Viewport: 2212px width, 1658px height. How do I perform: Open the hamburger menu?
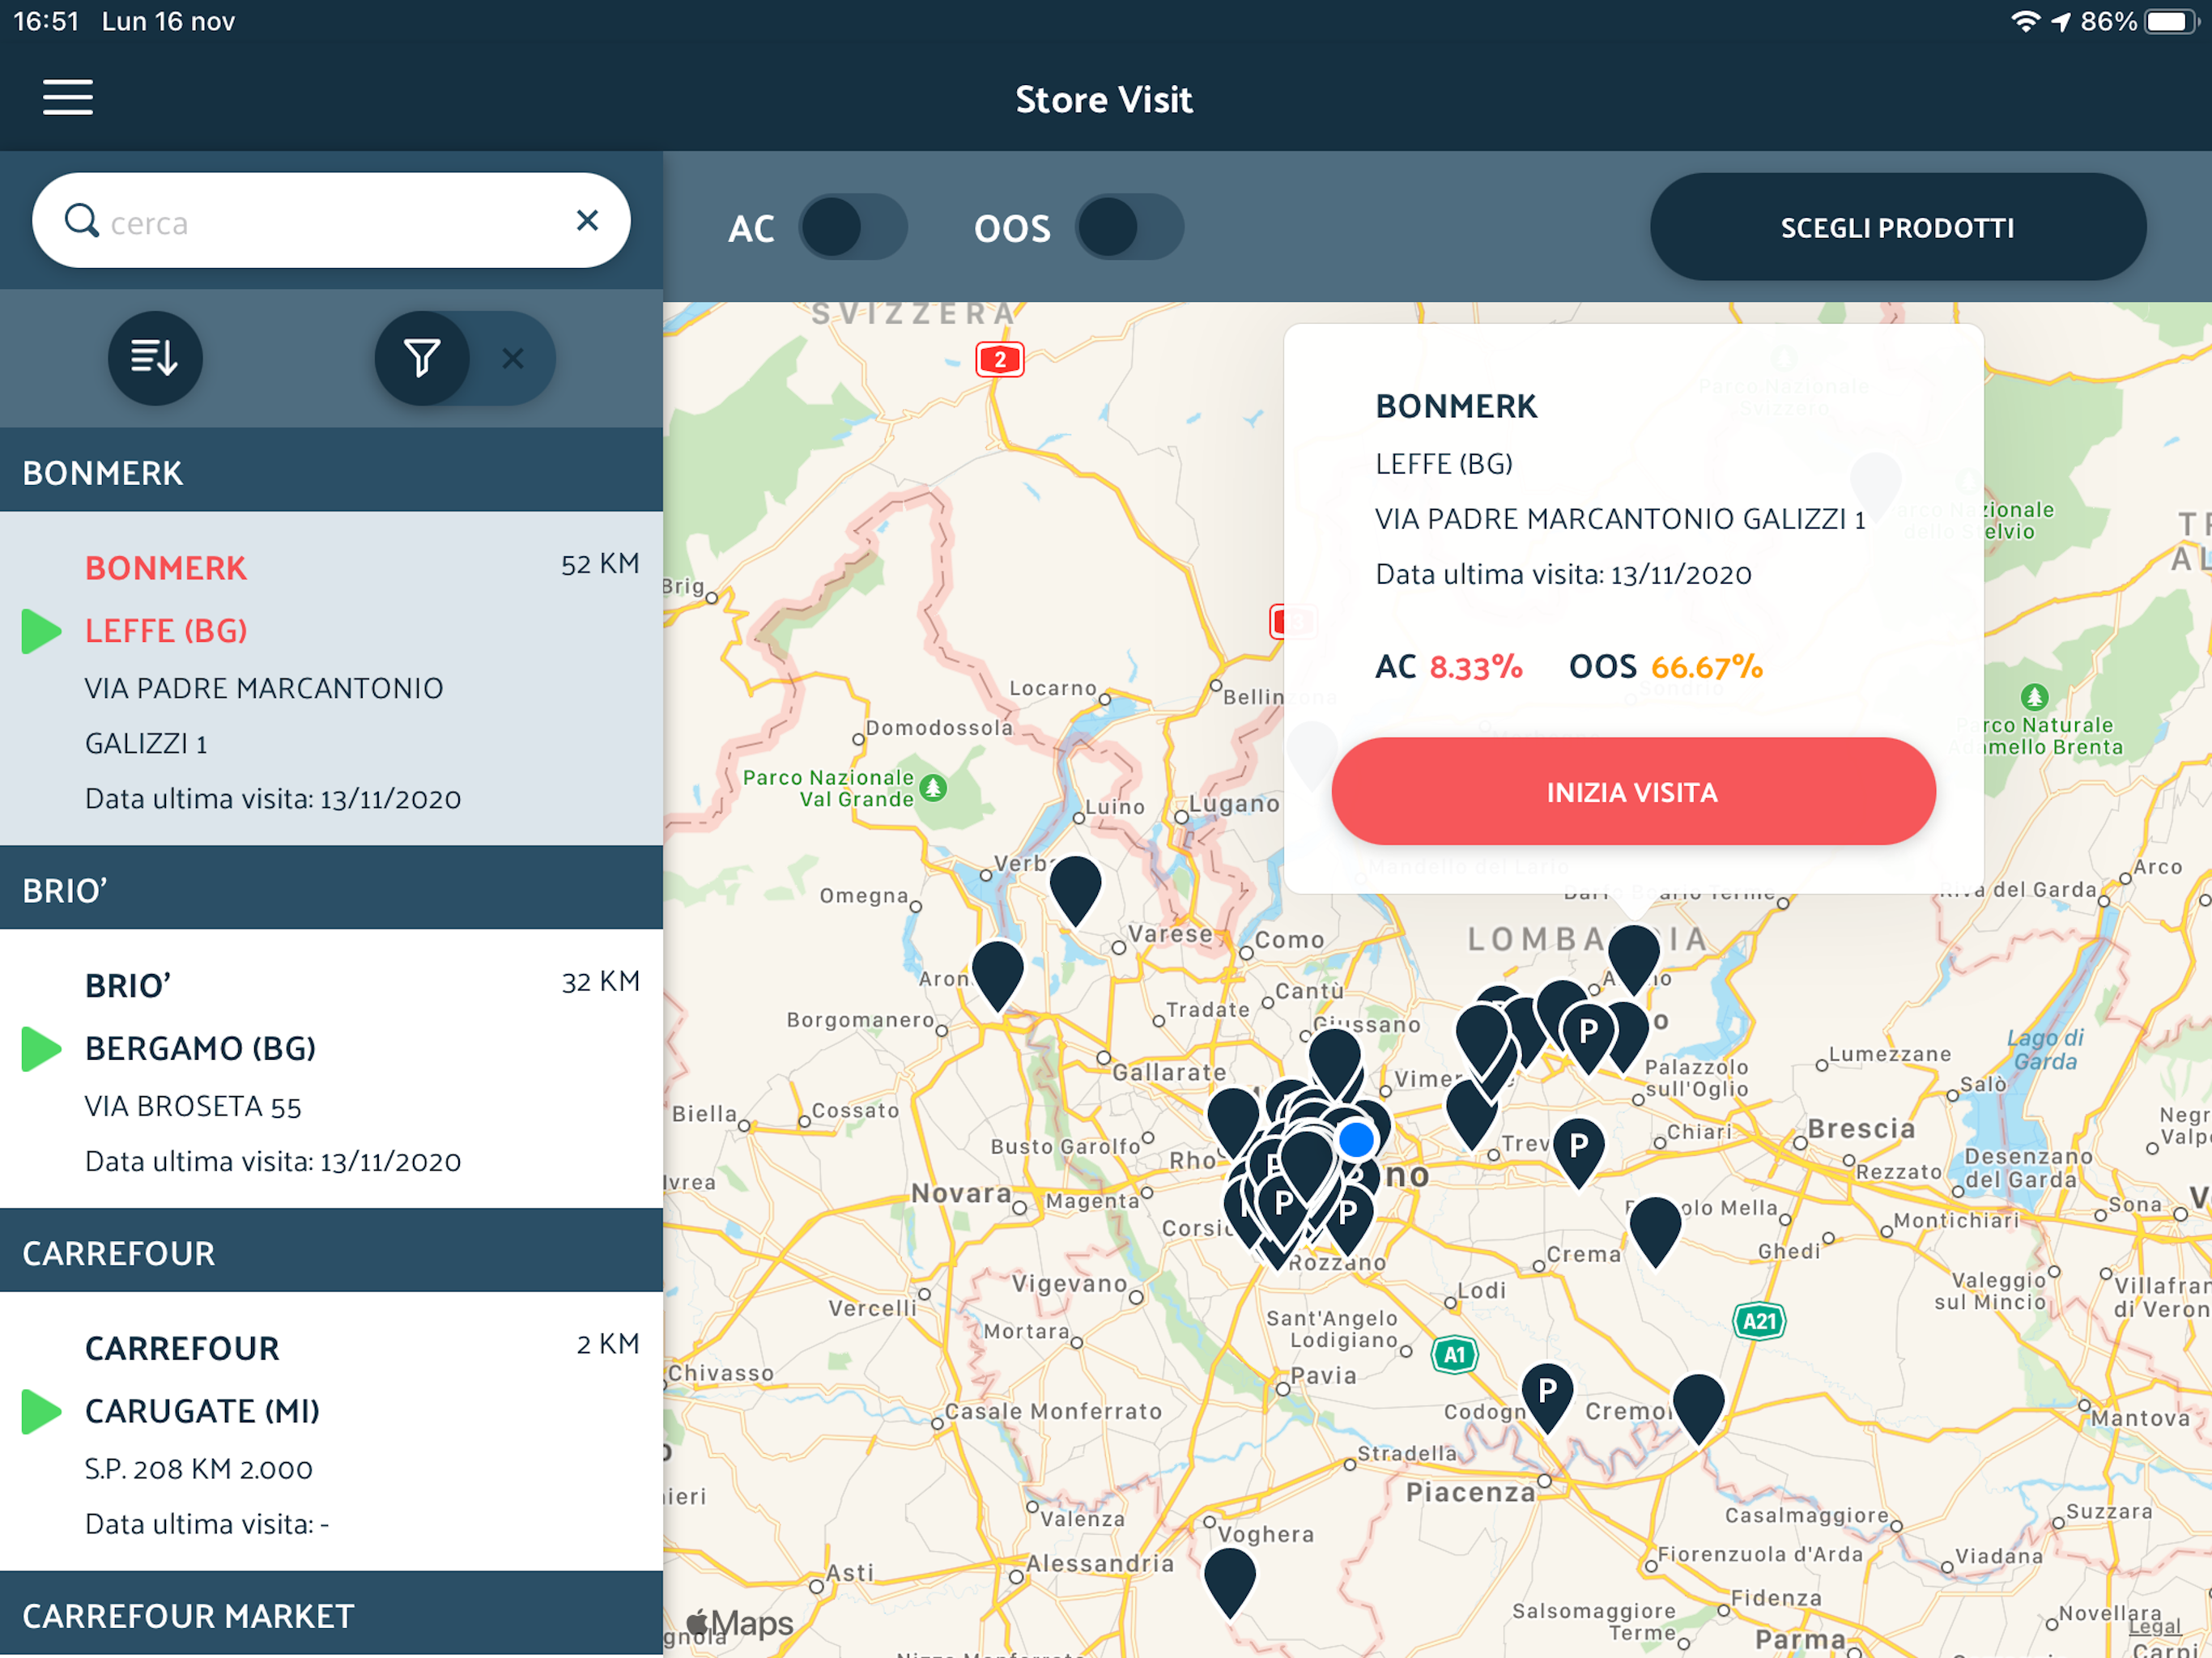68,97
